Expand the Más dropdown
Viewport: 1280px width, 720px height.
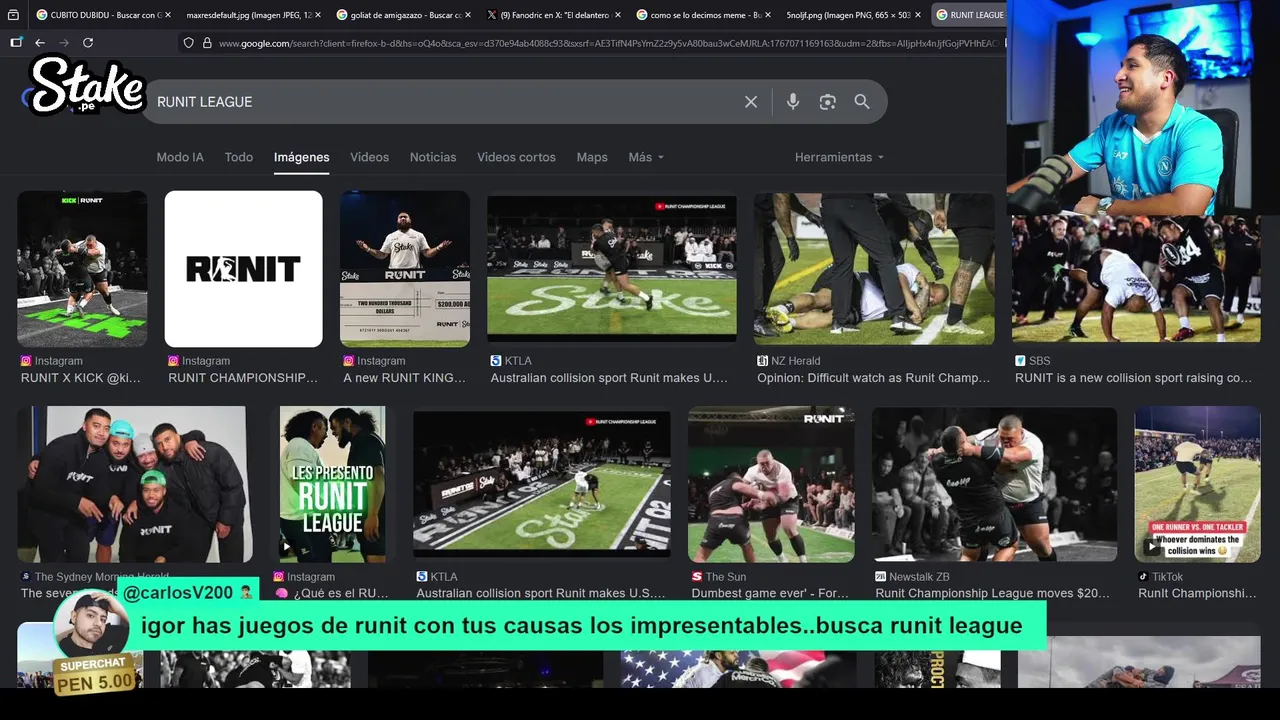[646, 157]
